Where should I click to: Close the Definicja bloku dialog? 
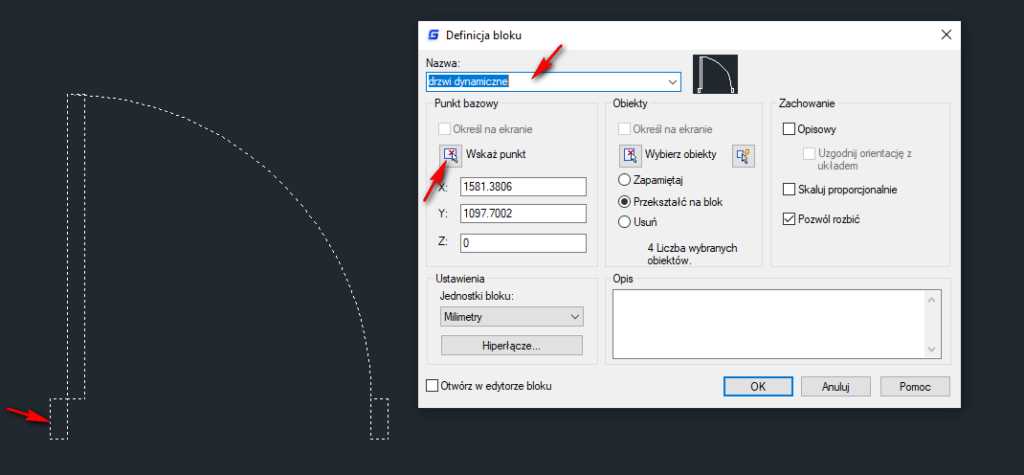[945, 35]
